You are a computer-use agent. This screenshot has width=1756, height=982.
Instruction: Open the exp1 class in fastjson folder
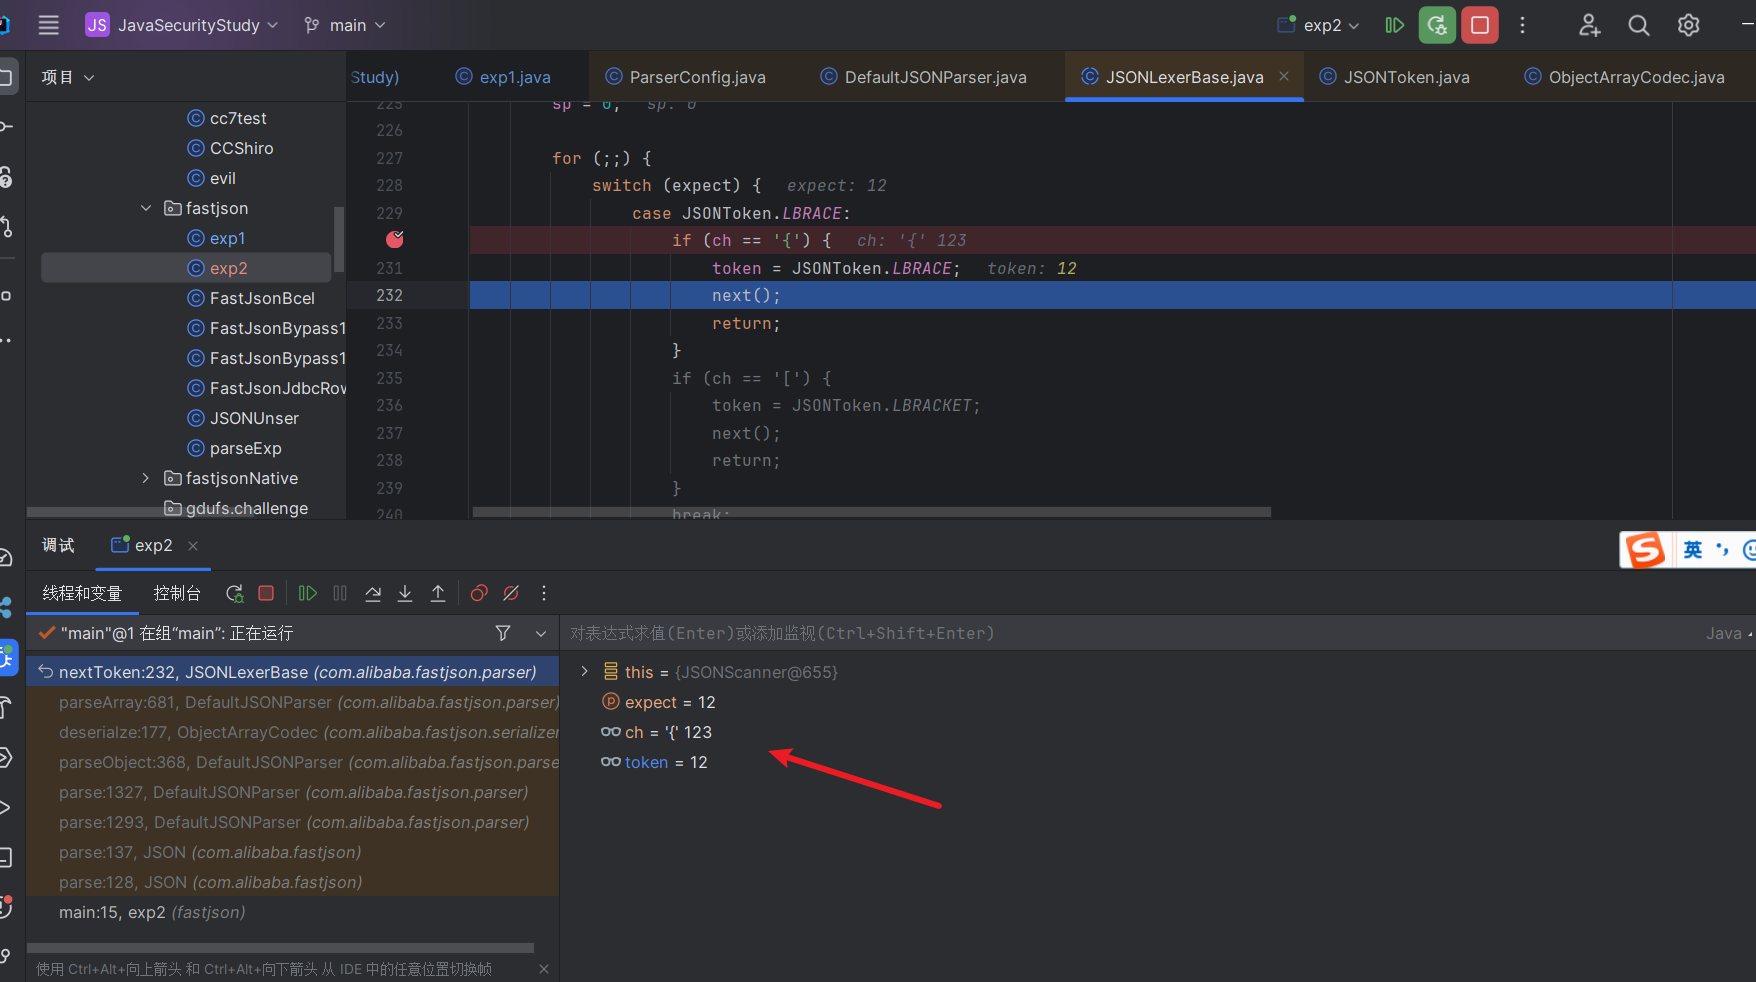[216, 238]
